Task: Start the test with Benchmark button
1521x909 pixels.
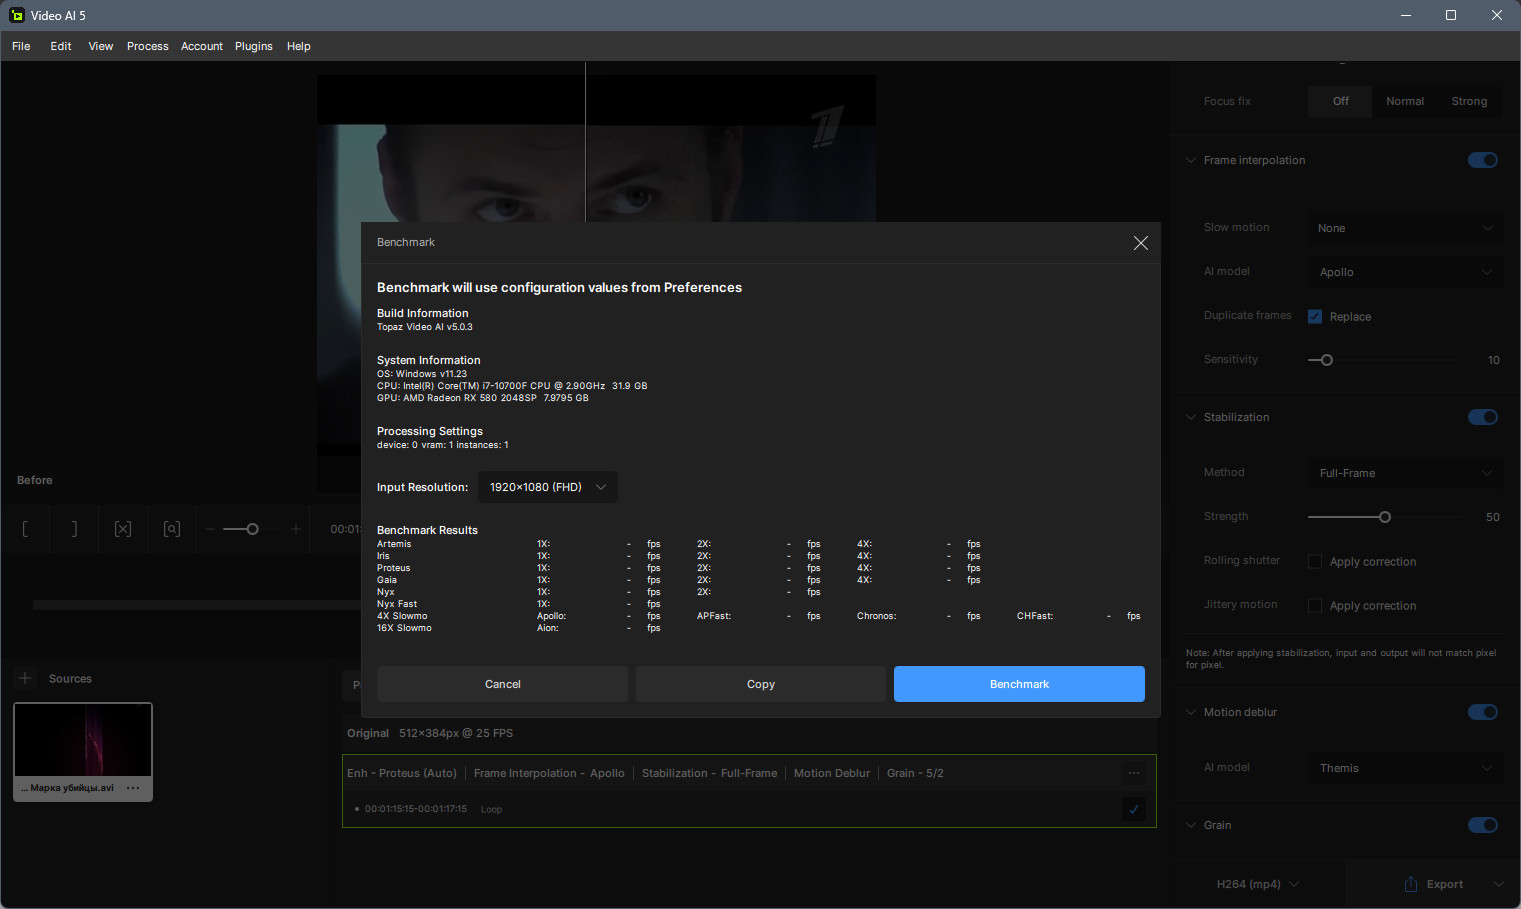Action: tap(1018, 684)
